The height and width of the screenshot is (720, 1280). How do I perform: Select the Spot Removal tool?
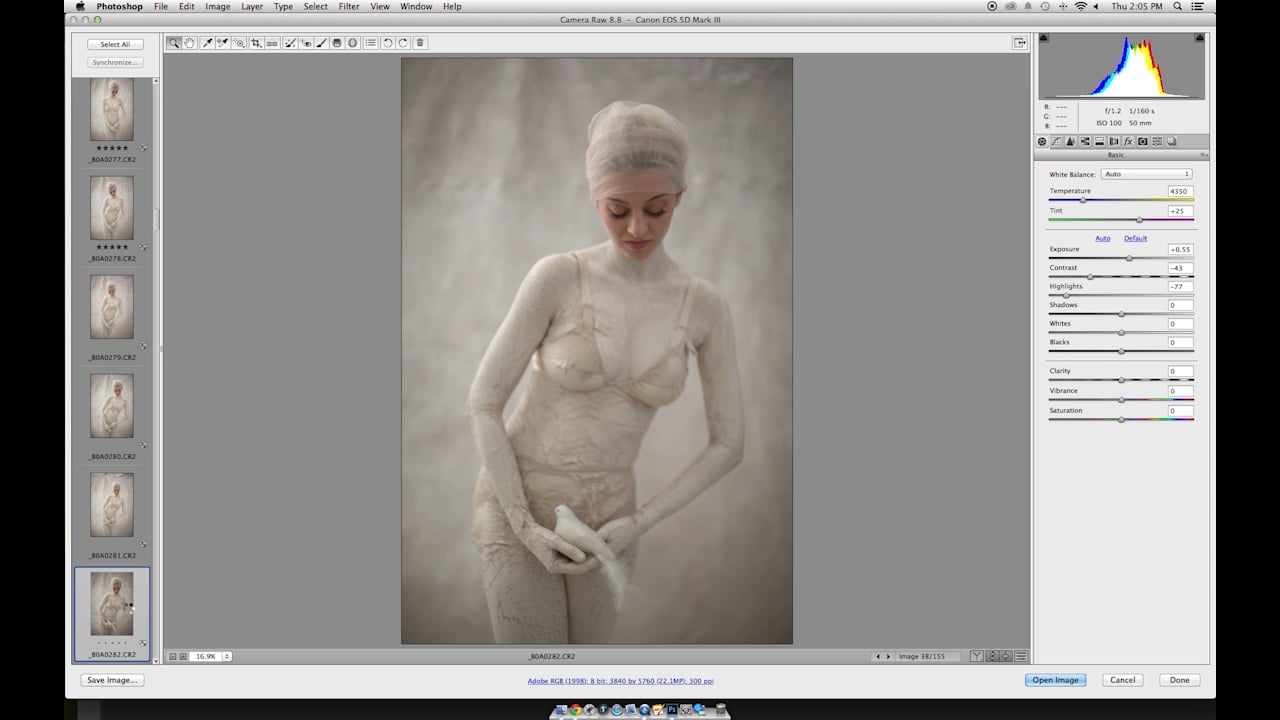tap(290, 43)
